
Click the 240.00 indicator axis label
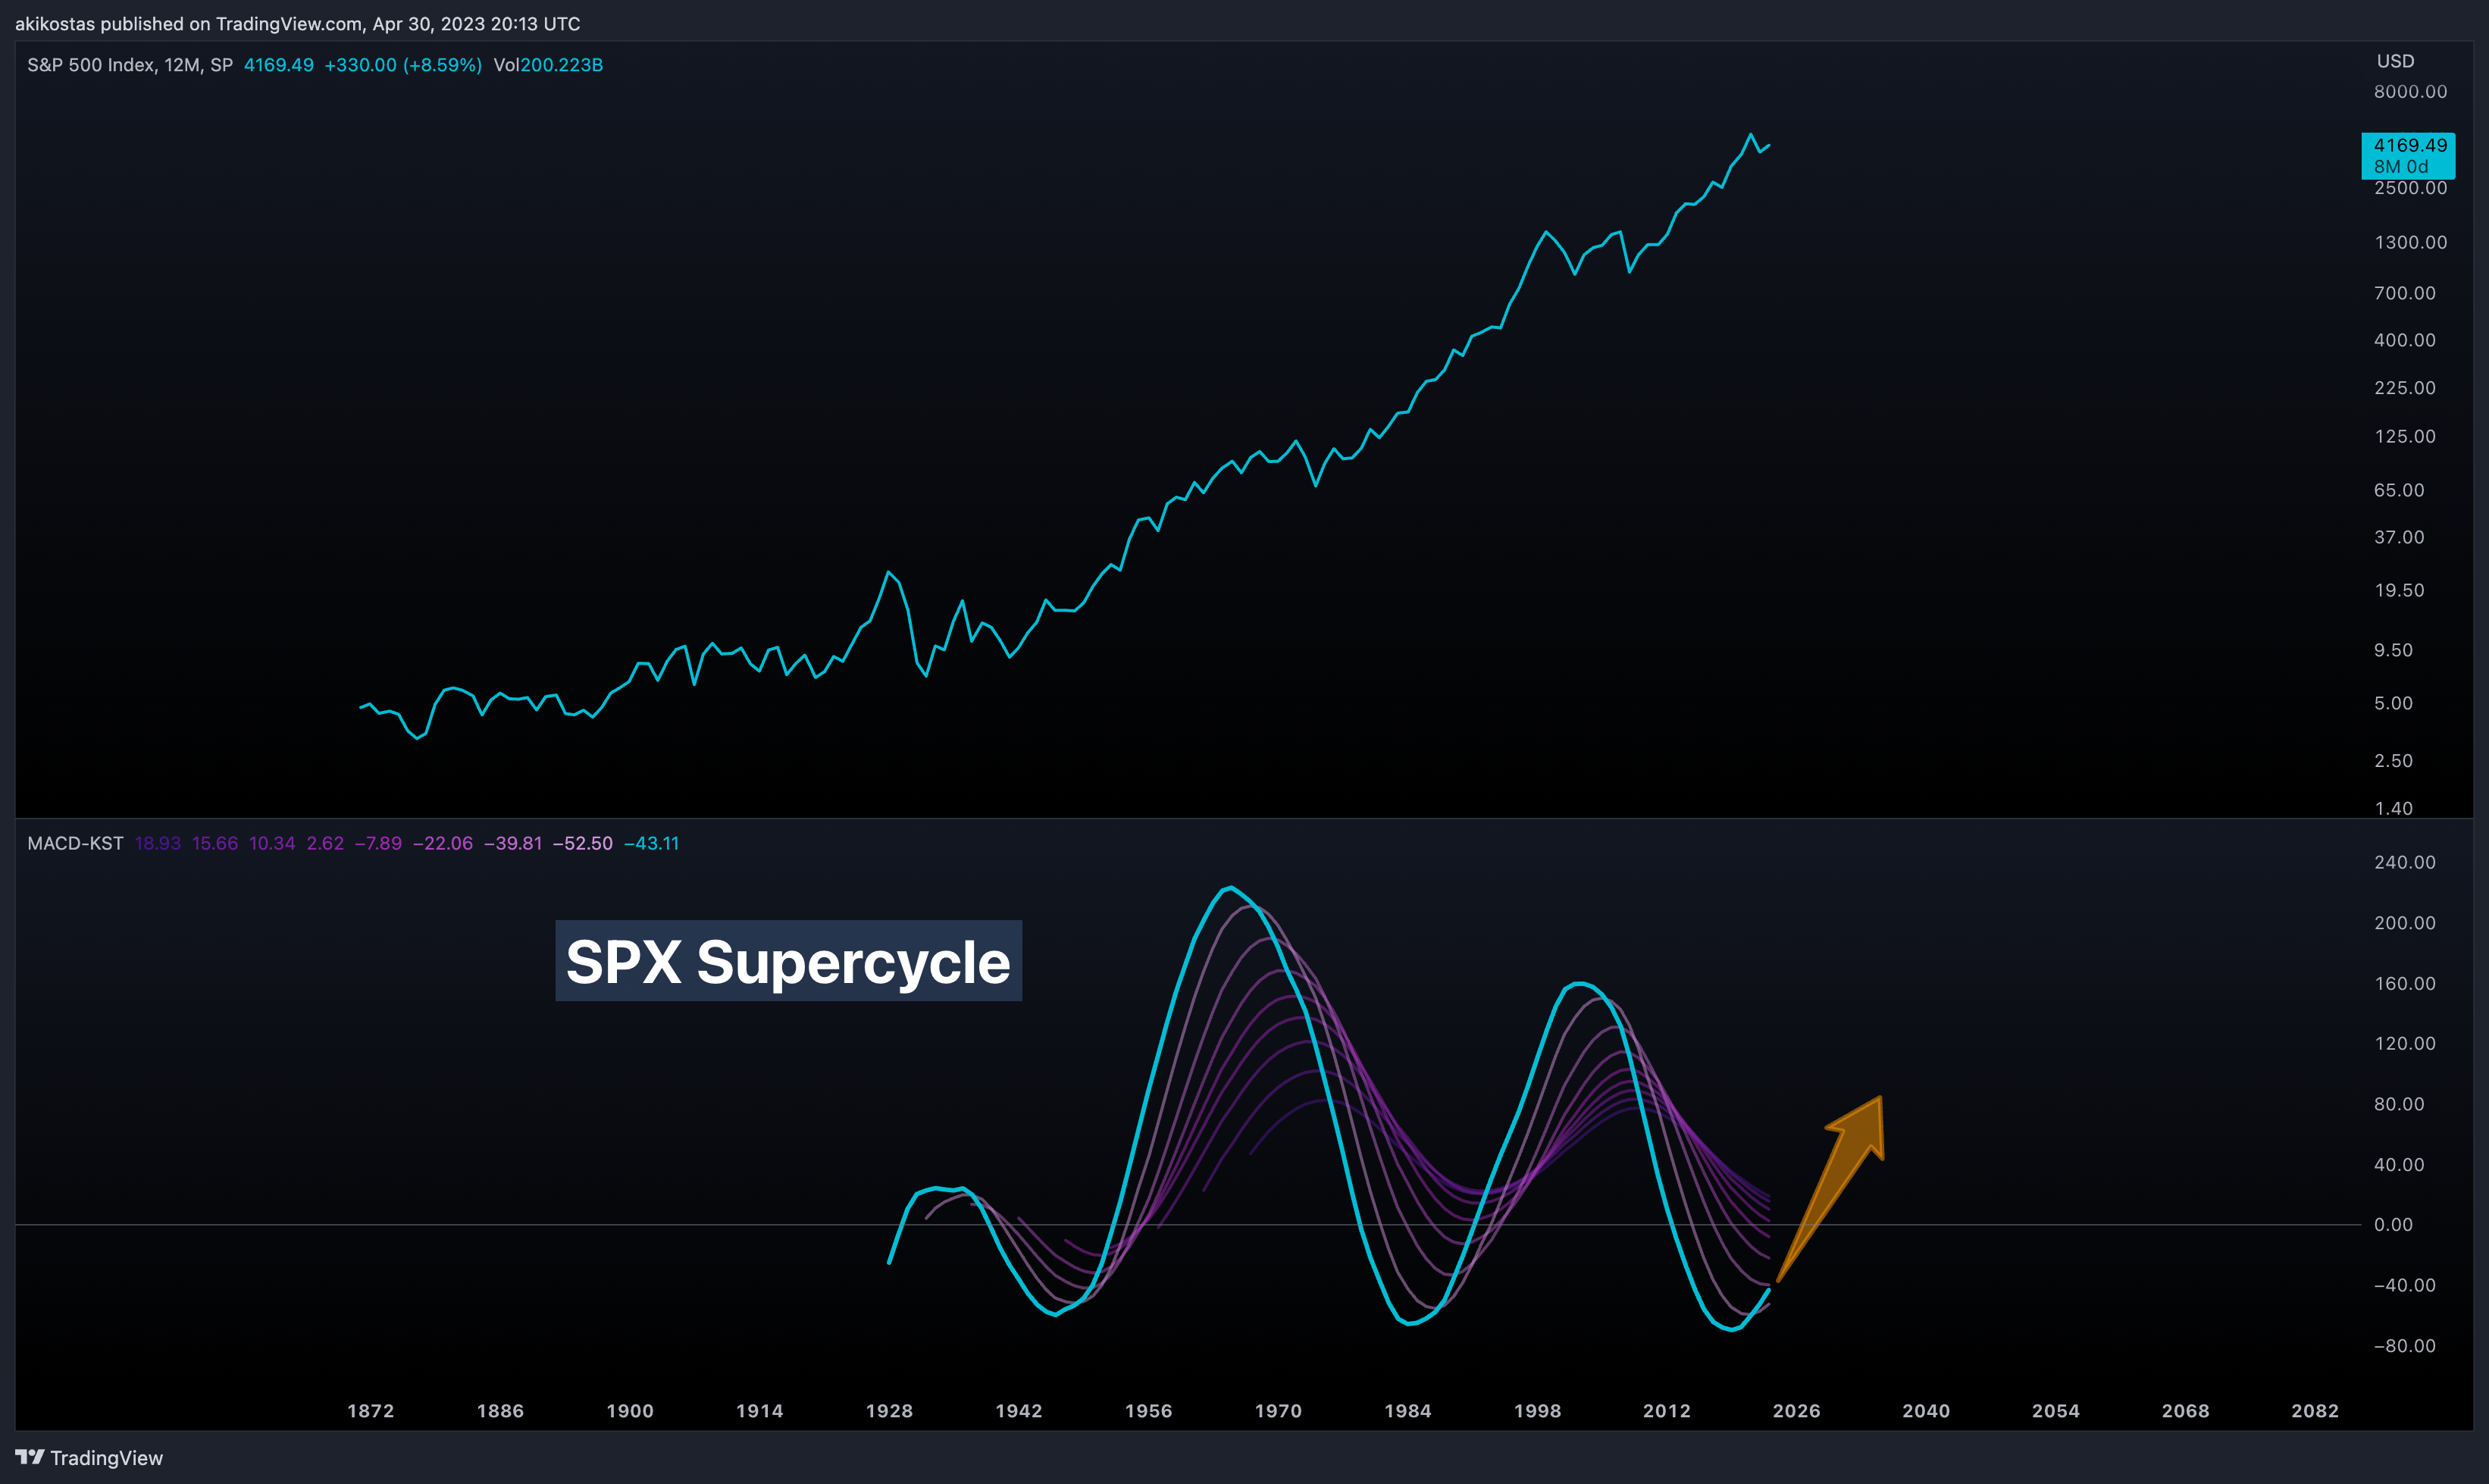click(x=2405, y=863)
